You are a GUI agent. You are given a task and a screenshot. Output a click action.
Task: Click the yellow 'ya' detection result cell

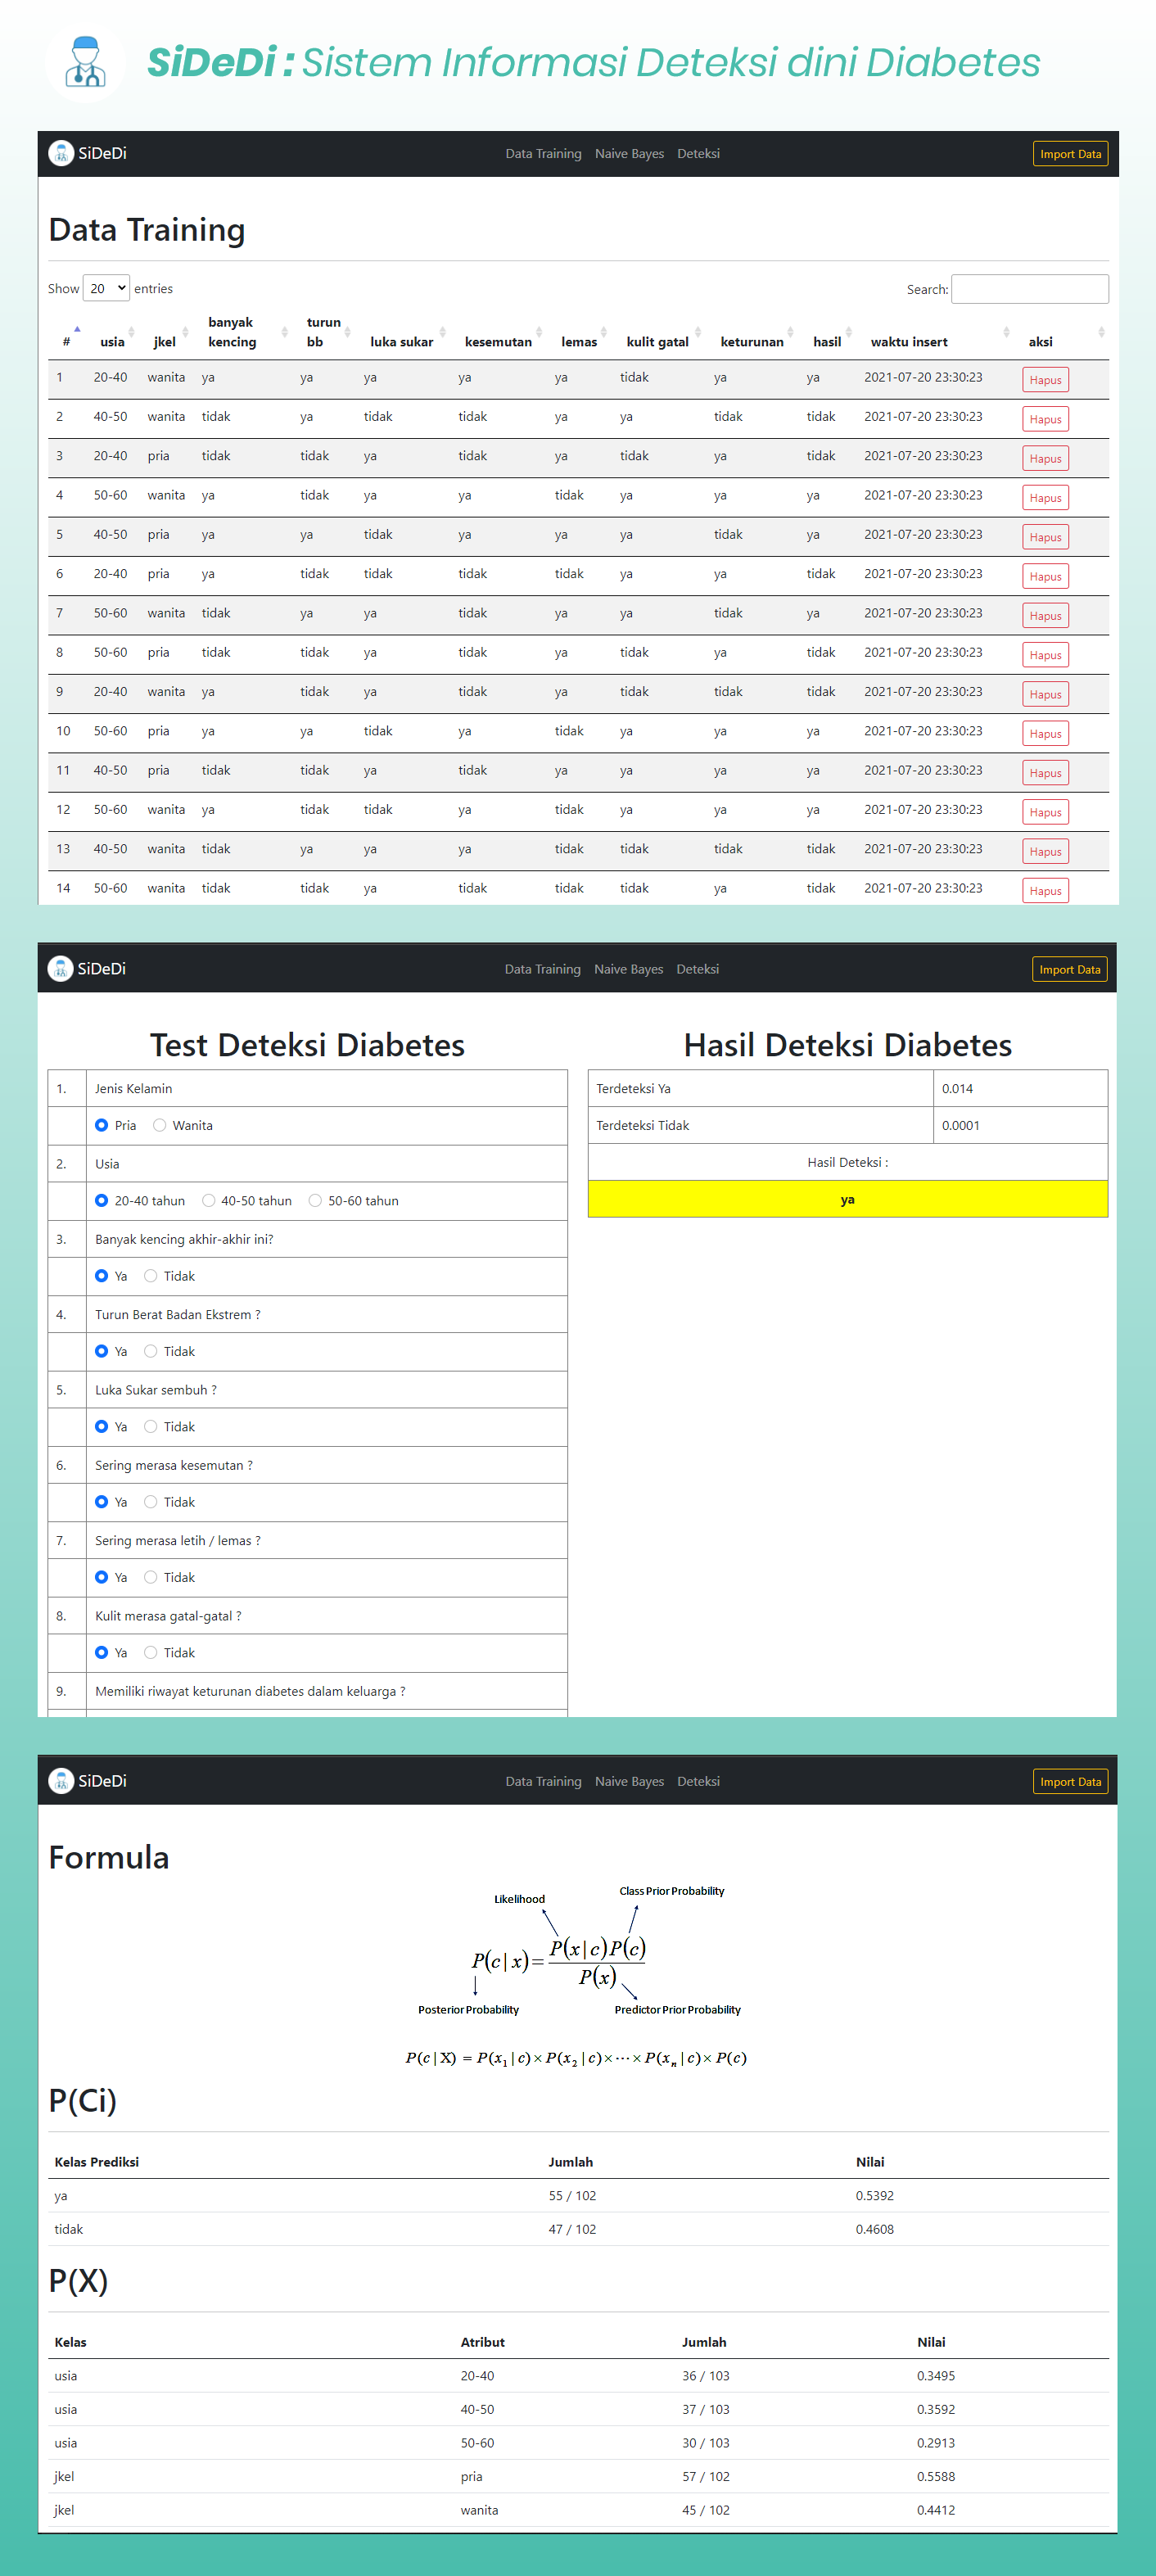pos(848,1199)
